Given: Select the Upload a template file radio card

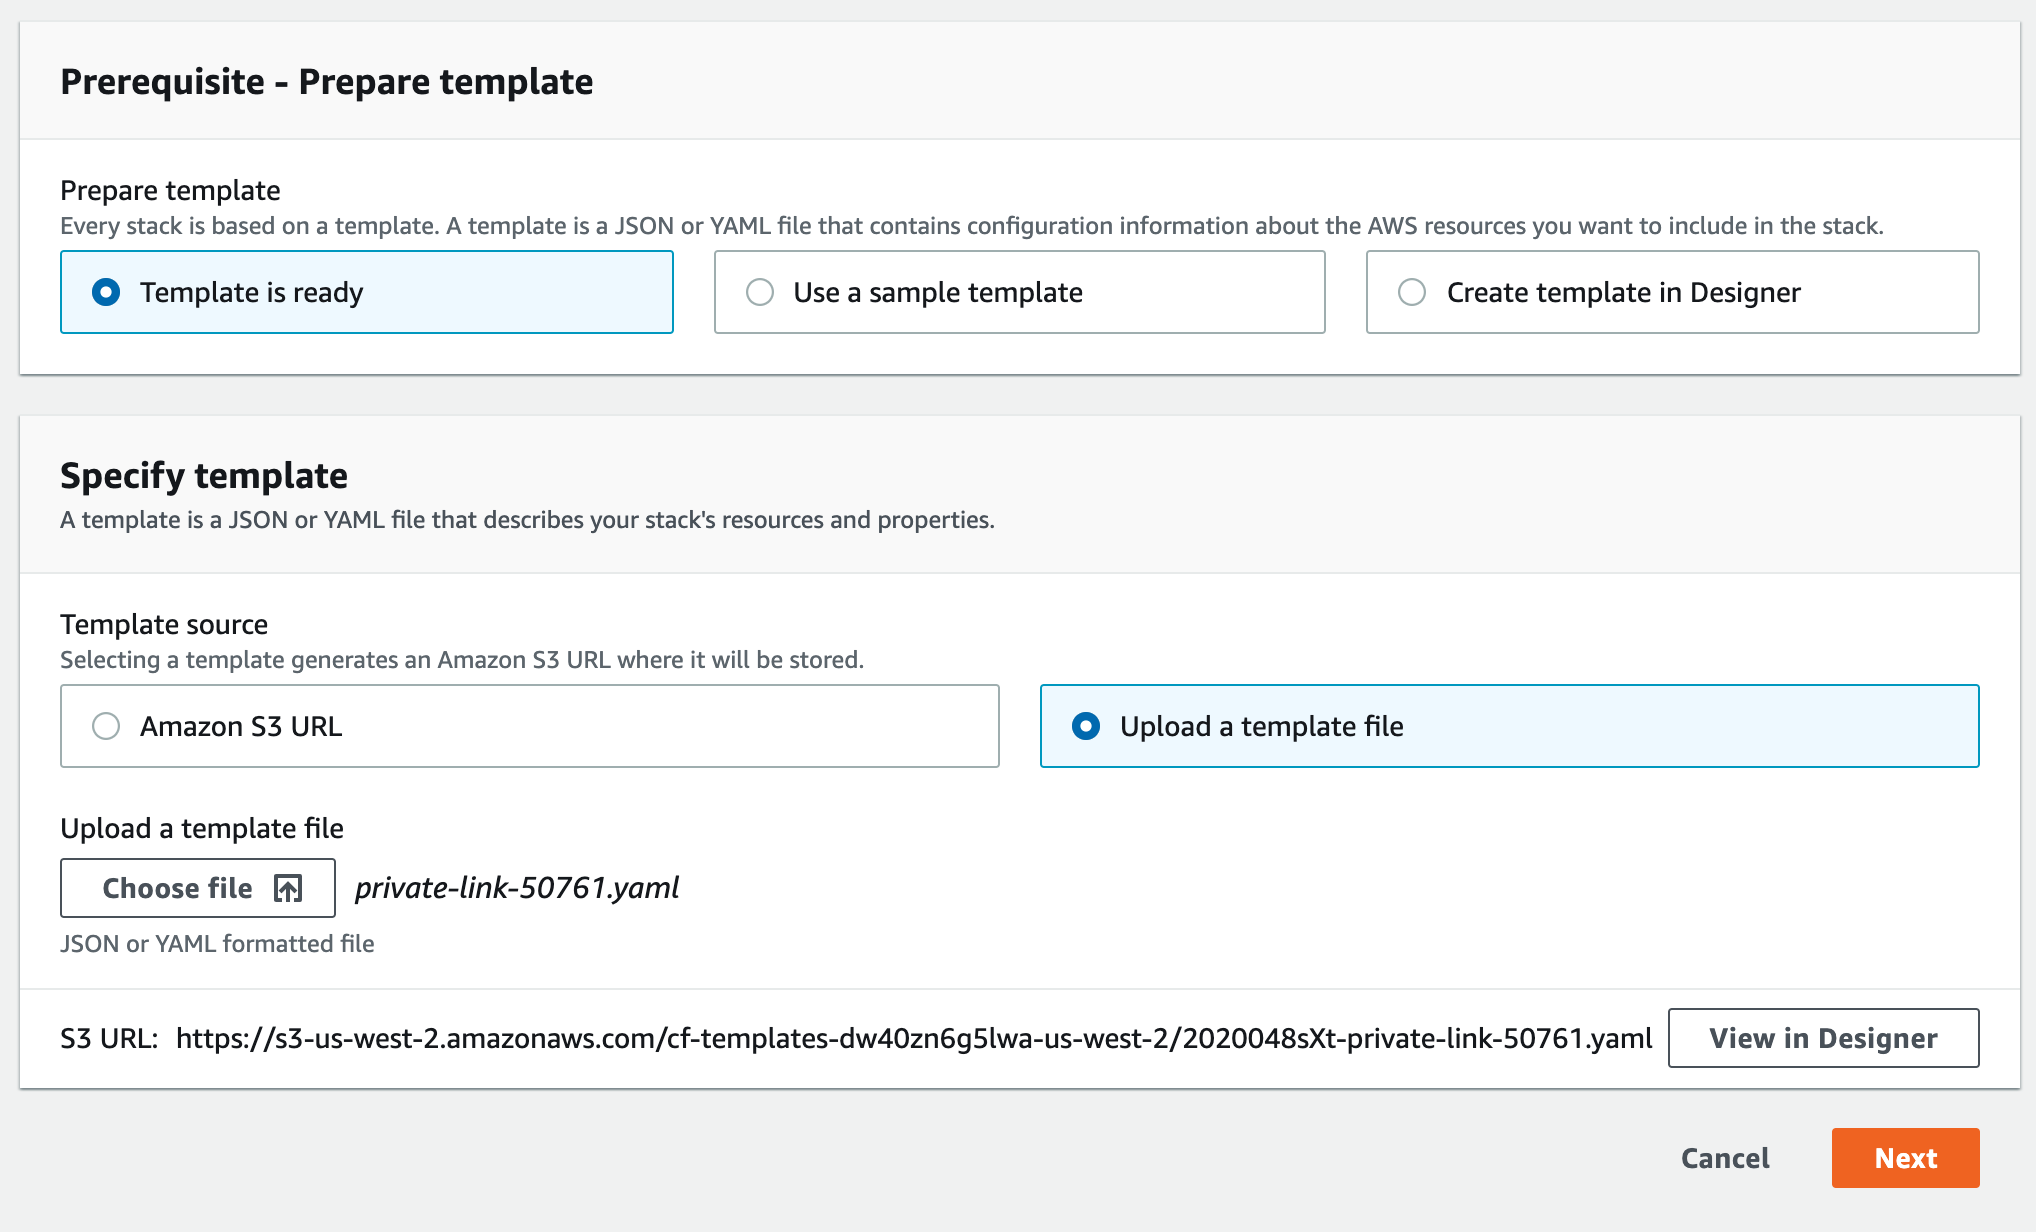Looking at the screenshot, I should pos(1509,726).
